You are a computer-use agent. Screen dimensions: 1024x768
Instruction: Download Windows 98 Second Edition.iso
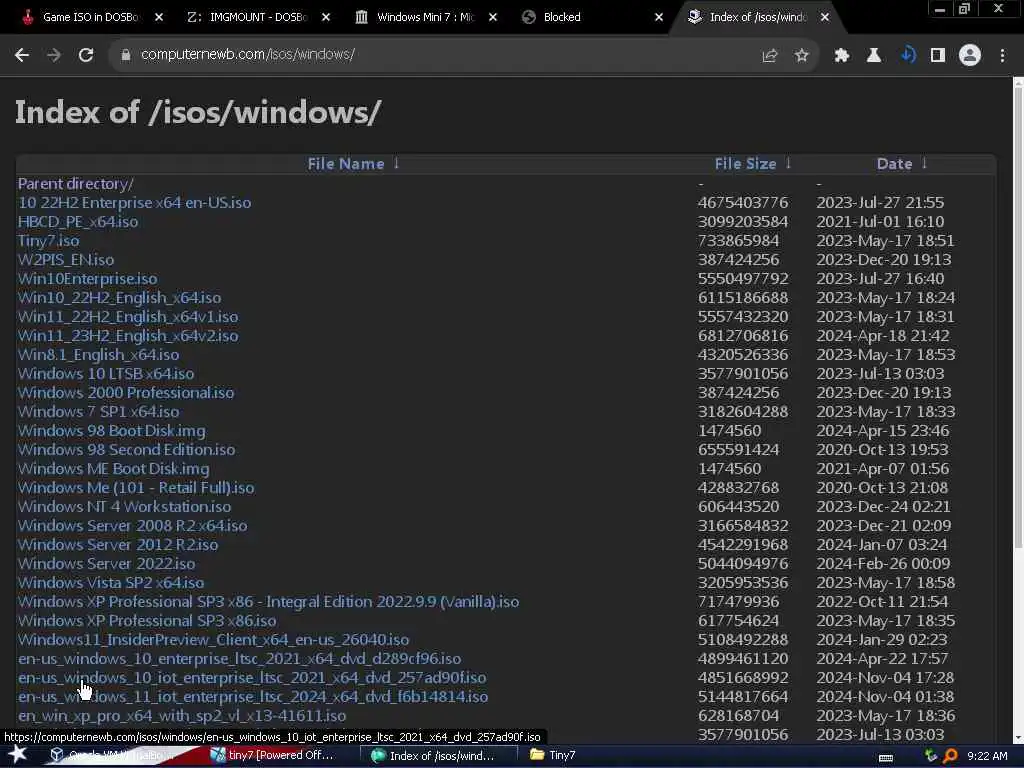point(127,450)
